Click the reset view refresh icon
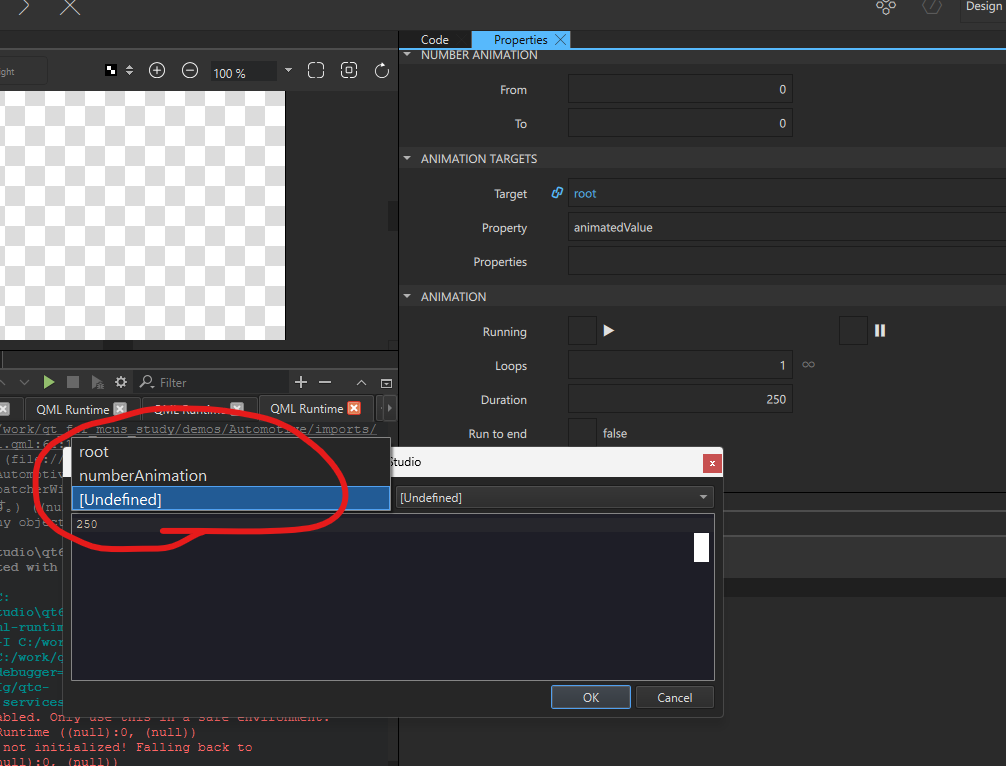This screenshot has width=1006, height=766. (382, 71)
